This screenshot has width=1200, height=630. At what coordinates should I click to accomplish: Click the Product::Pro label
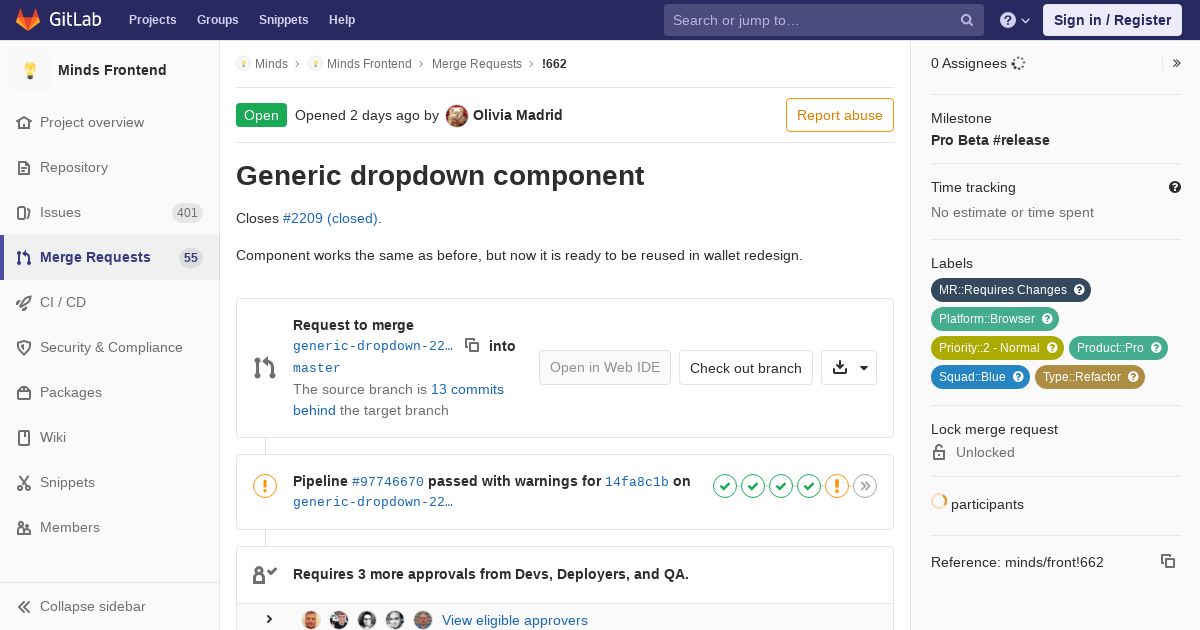1118,348
